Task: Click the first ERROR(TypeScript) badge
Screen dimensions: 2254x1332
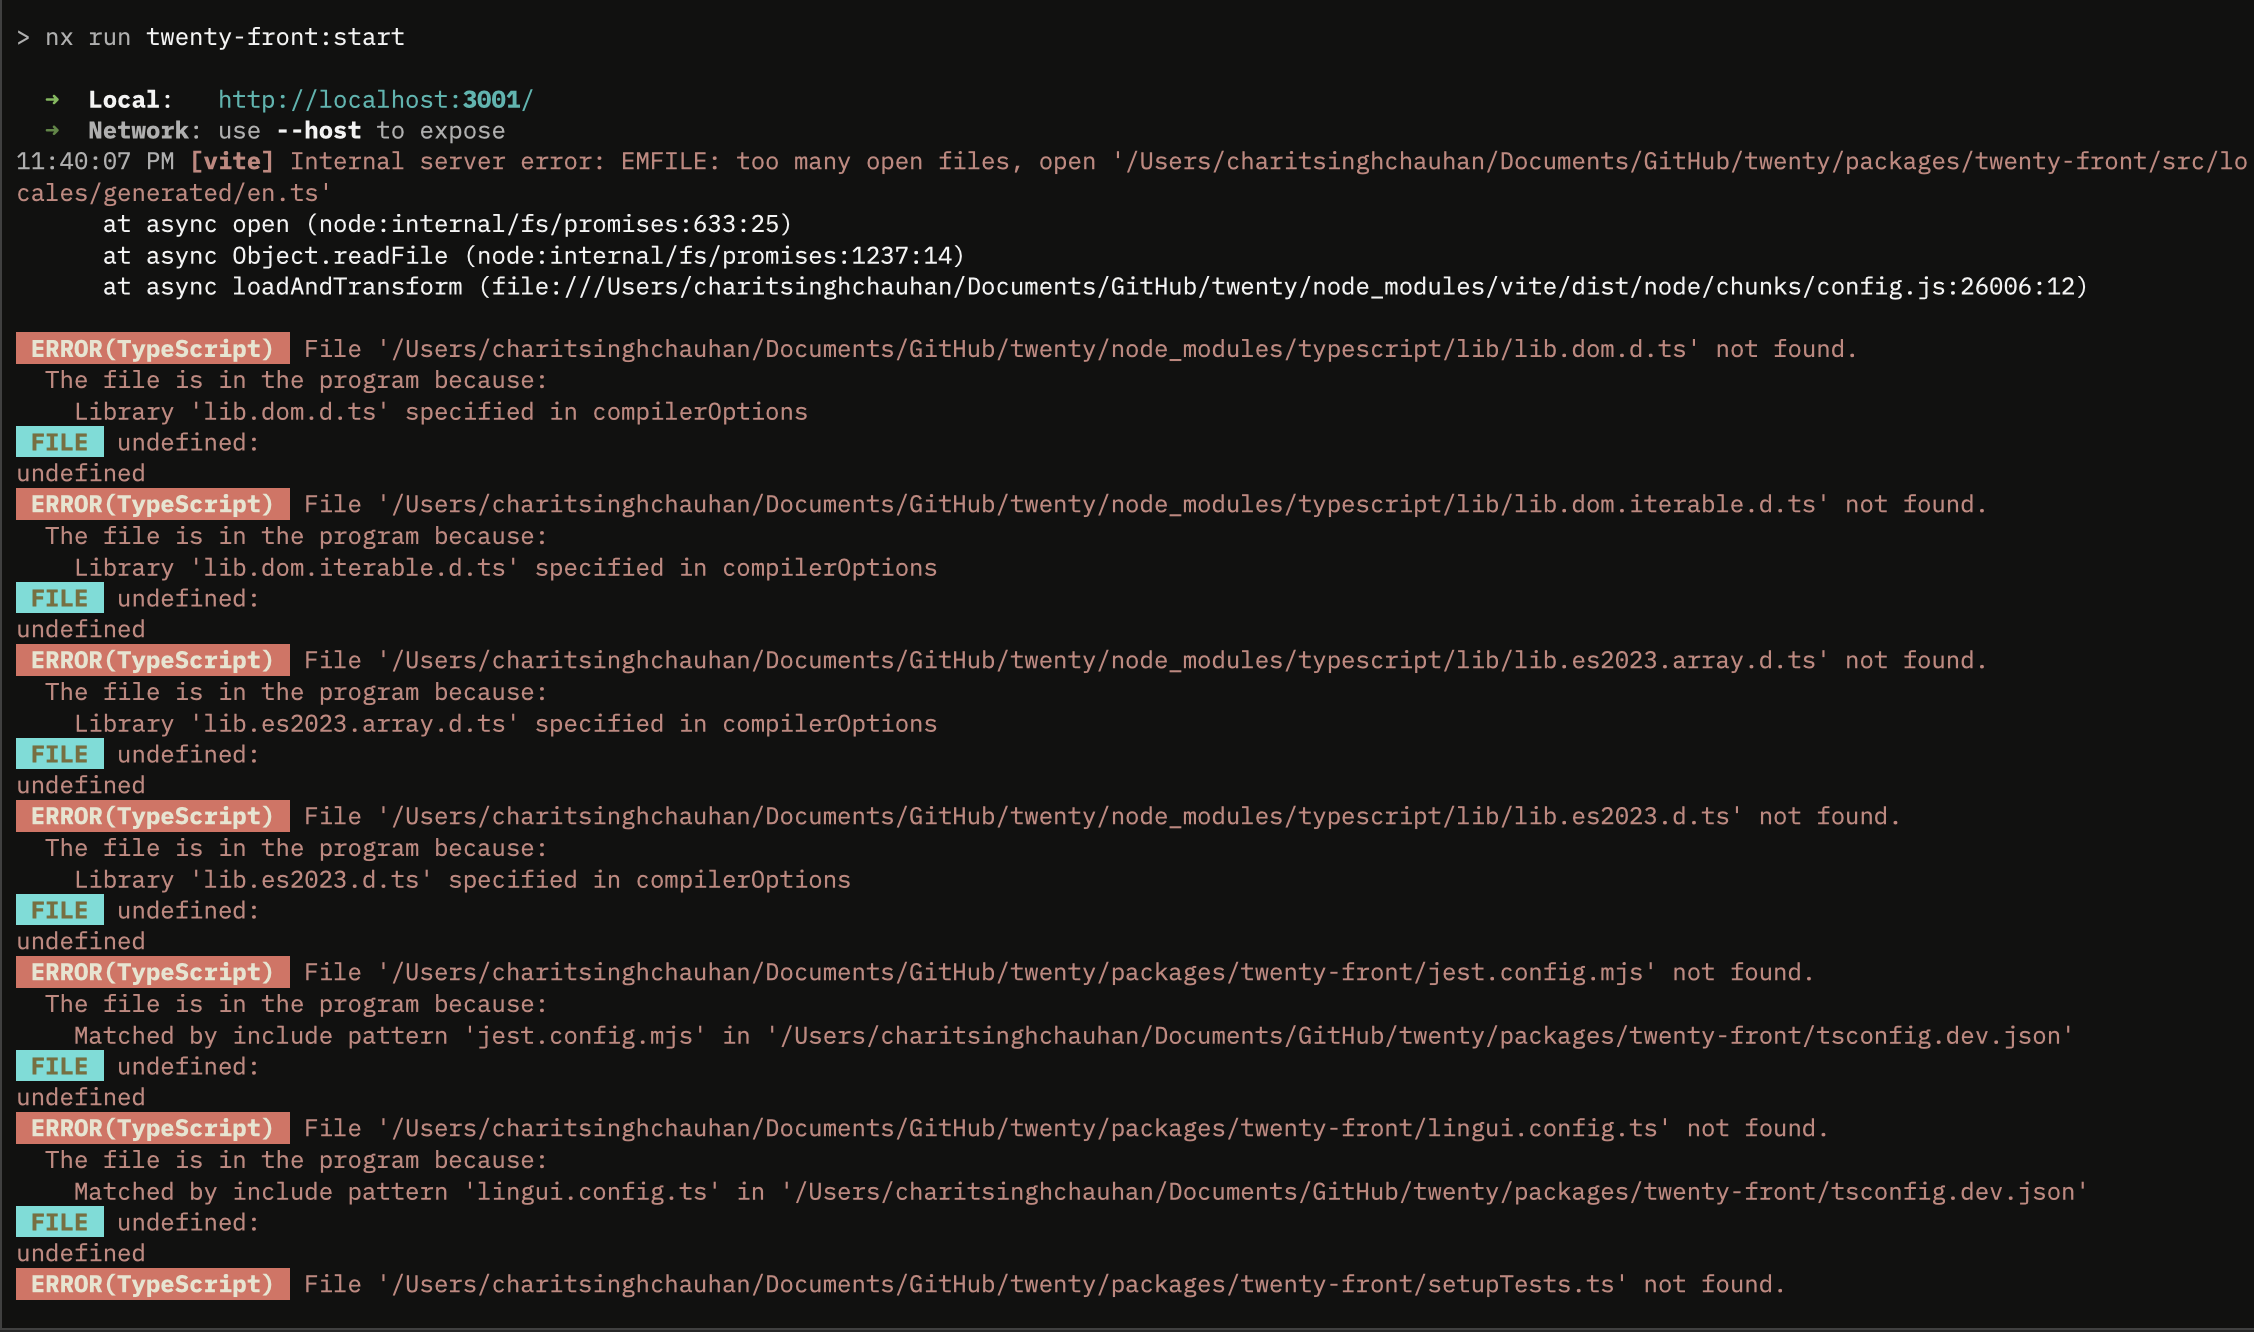Action: click(152, 349)
